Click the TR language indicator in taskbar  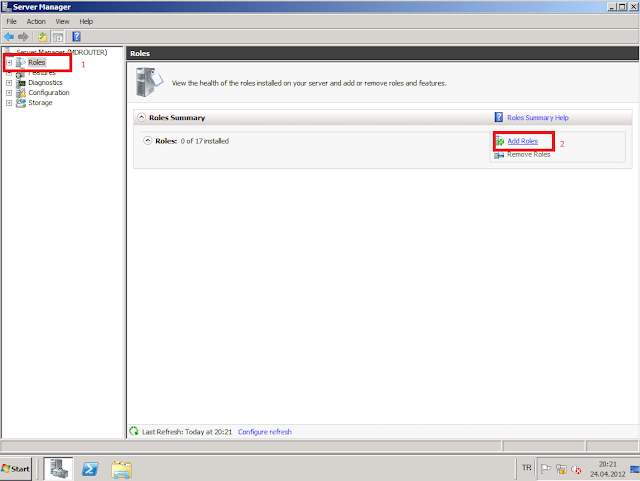[x=526, y=468]
